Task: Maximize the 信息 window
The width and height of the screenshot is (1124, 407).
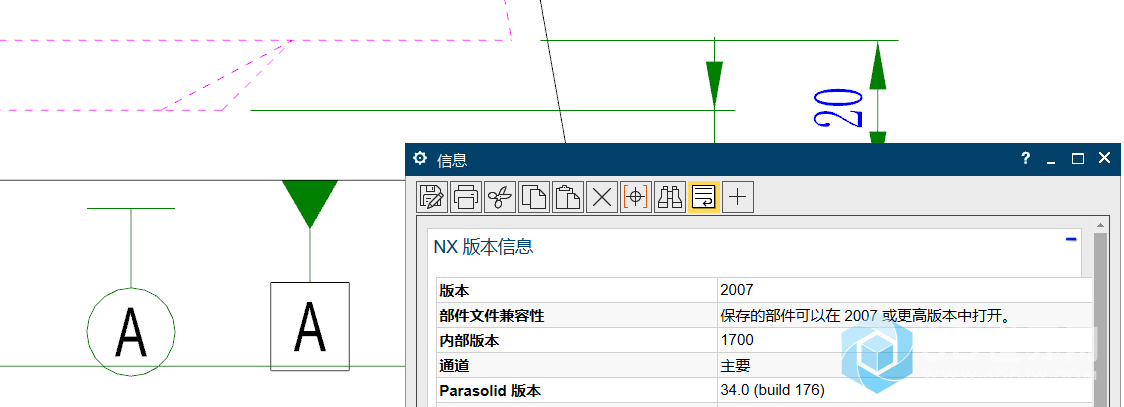Action: [x=1077, y=158]
